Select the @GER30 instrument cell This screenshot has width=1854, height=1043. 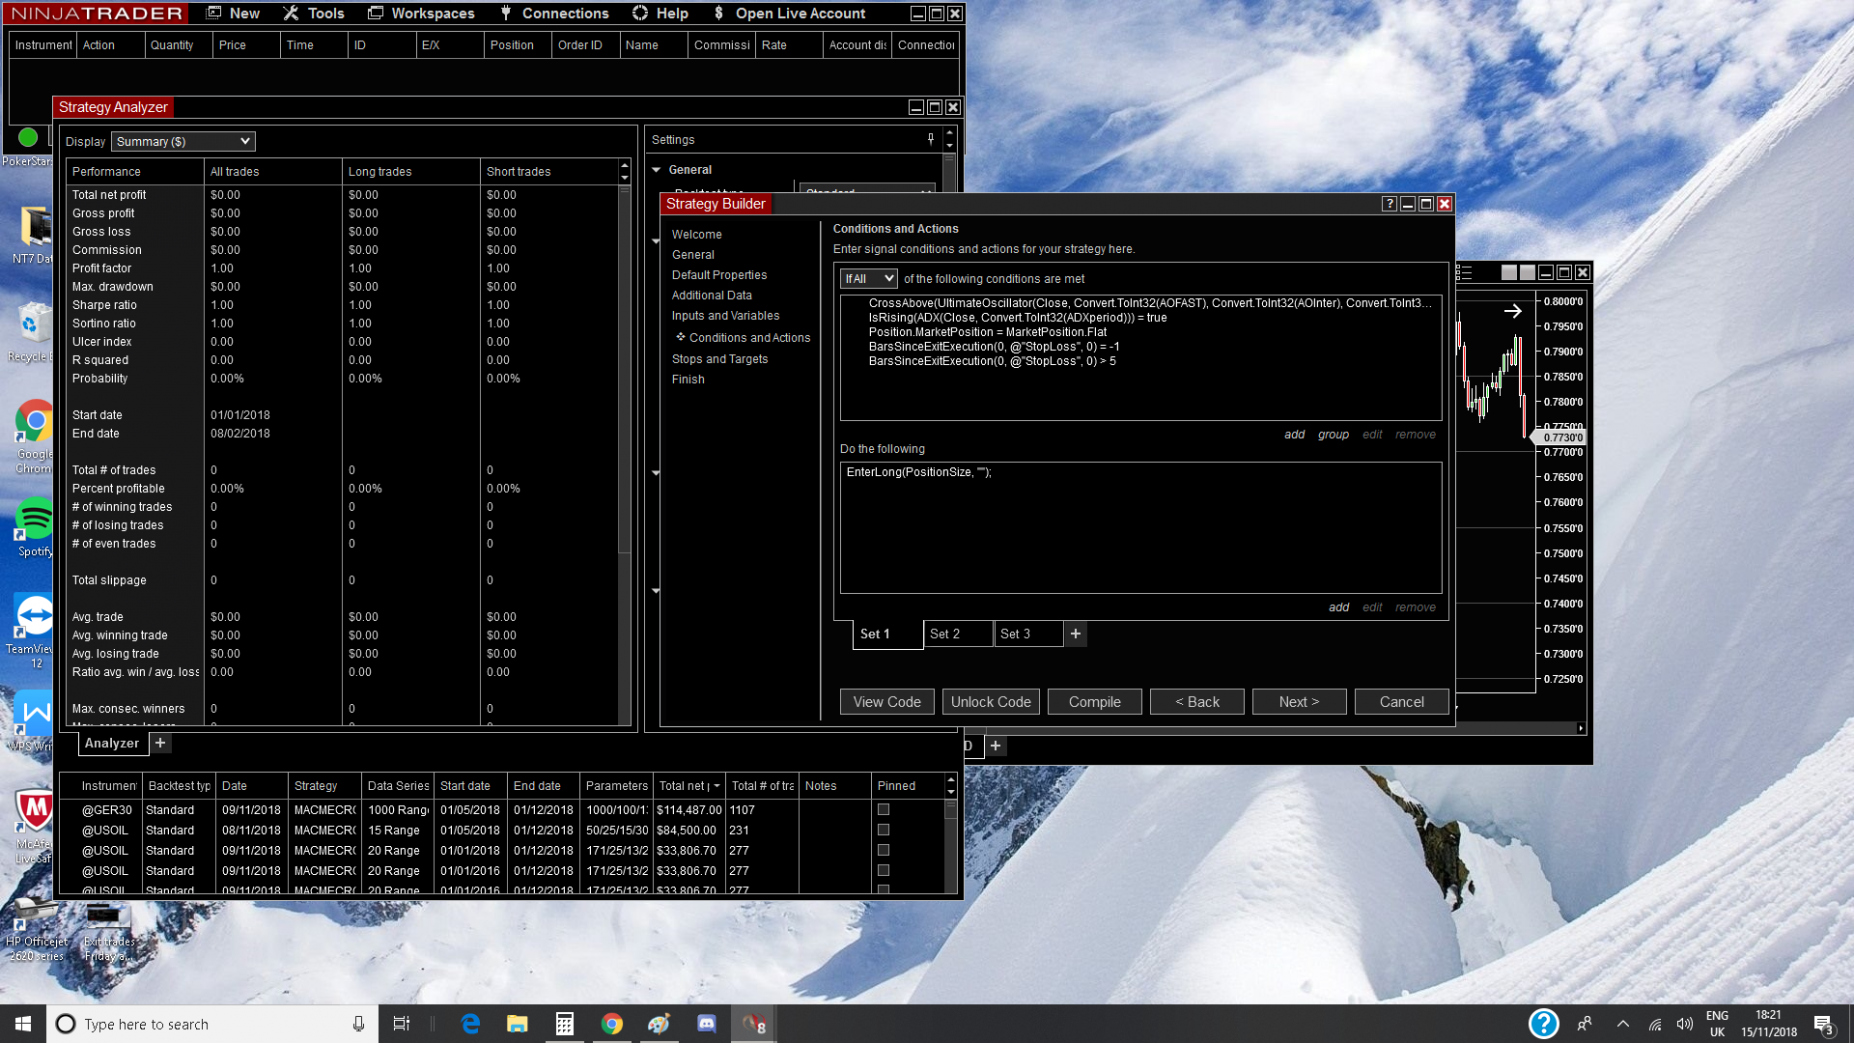tap(106, 810)
